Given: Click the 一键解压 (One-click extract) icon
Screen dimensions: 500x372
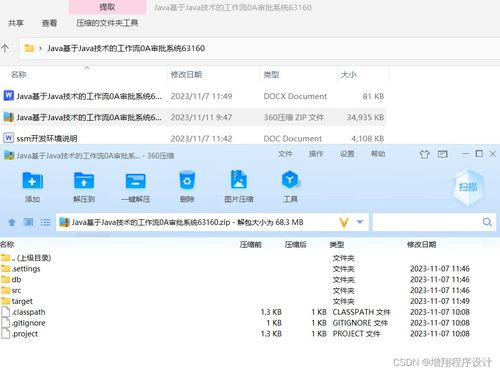Looking at the screenshot, I should point(136,181).
